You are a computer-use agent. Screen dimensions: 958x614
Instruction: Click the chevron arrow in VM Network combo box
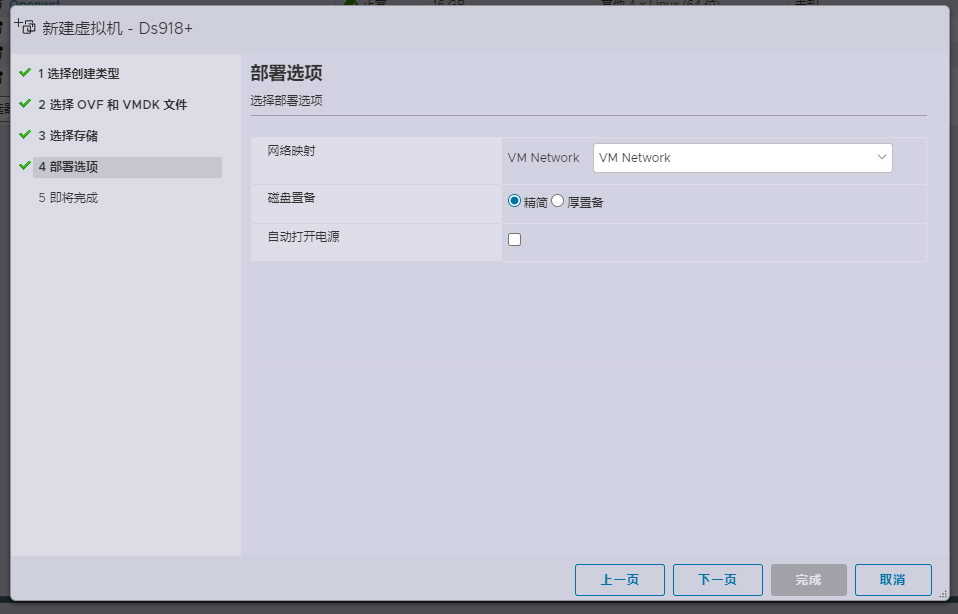tap(882, 158)
